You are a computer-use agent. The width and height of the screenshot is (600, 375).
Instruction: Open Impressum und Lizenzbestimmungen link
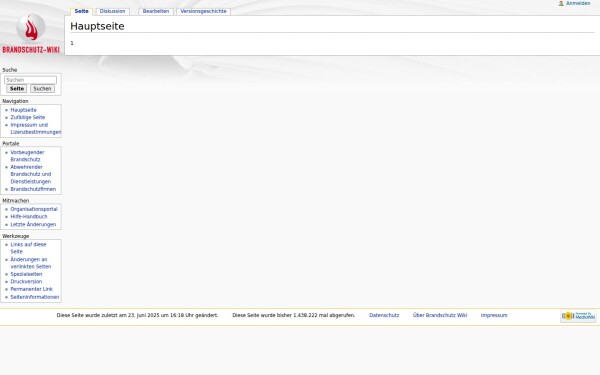(x=36, y=129)
